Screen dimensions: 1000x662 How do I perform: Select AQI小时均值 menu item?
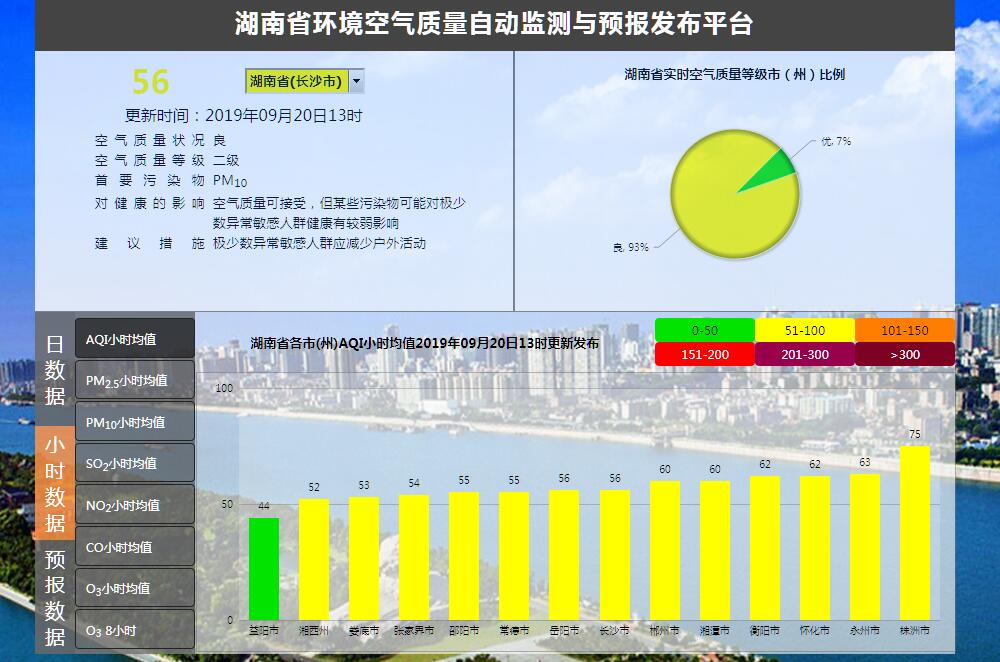tap(135, 339)
